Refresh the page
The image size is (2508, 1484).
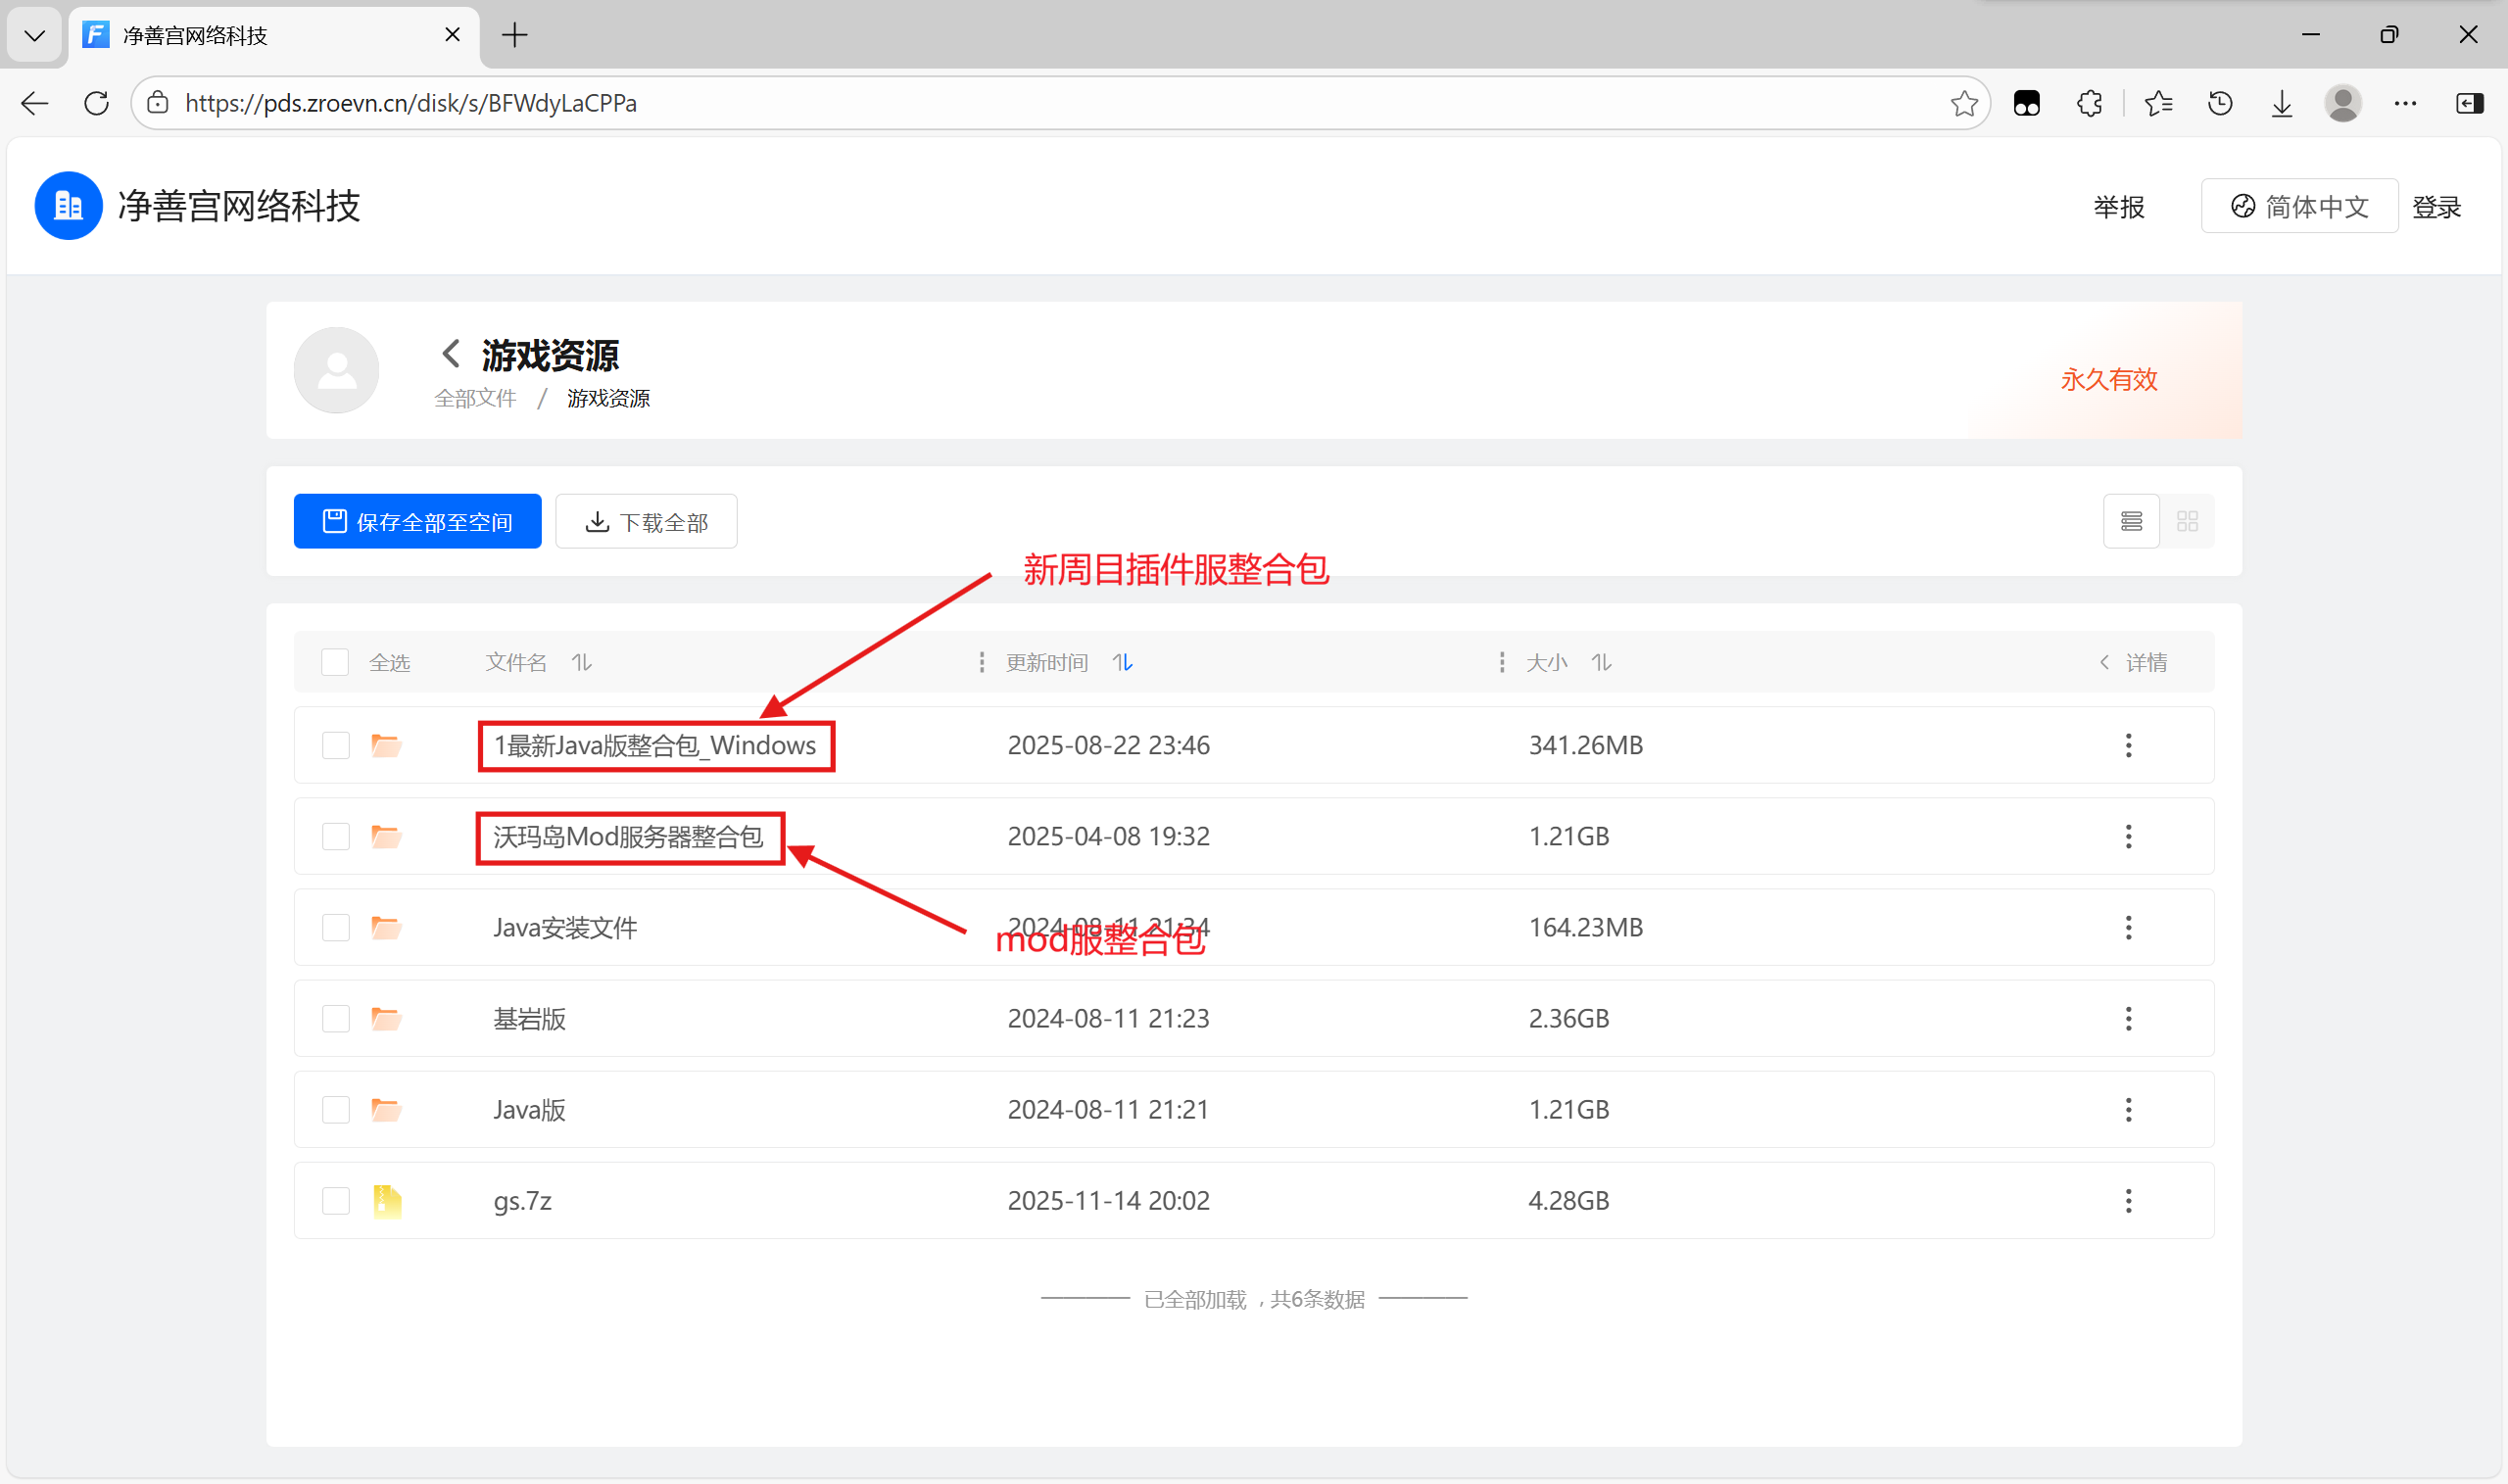click(x=96, y=103)
